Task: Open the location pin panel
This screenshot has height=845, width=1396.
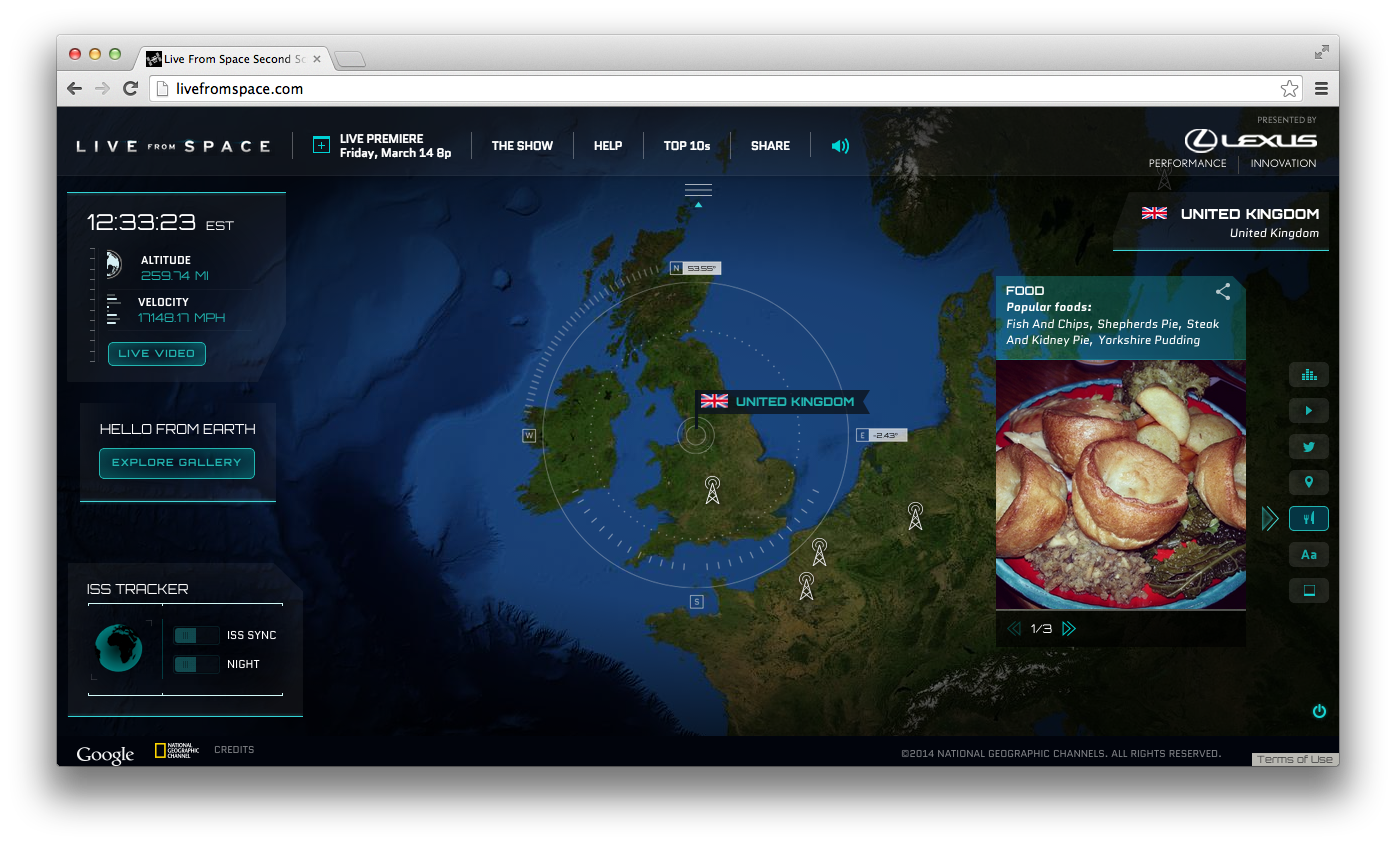Action: pyautogui.click(x=1308, y=483)
